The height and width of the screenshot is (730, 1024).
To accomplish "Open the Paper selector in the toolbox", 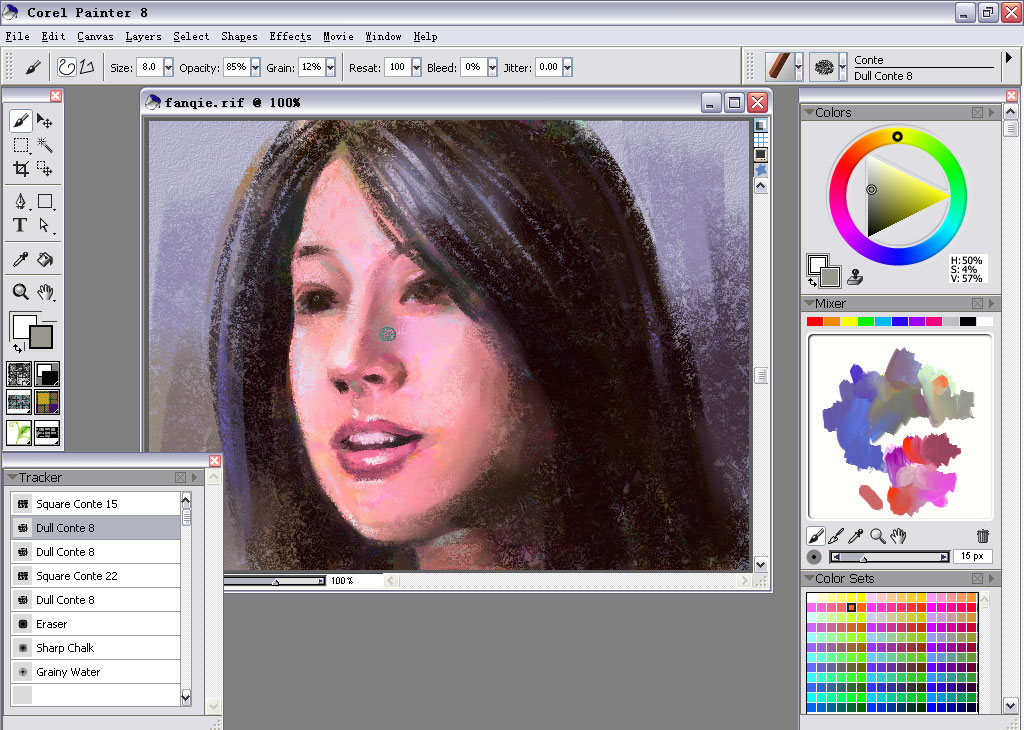I will click(19, 374).
